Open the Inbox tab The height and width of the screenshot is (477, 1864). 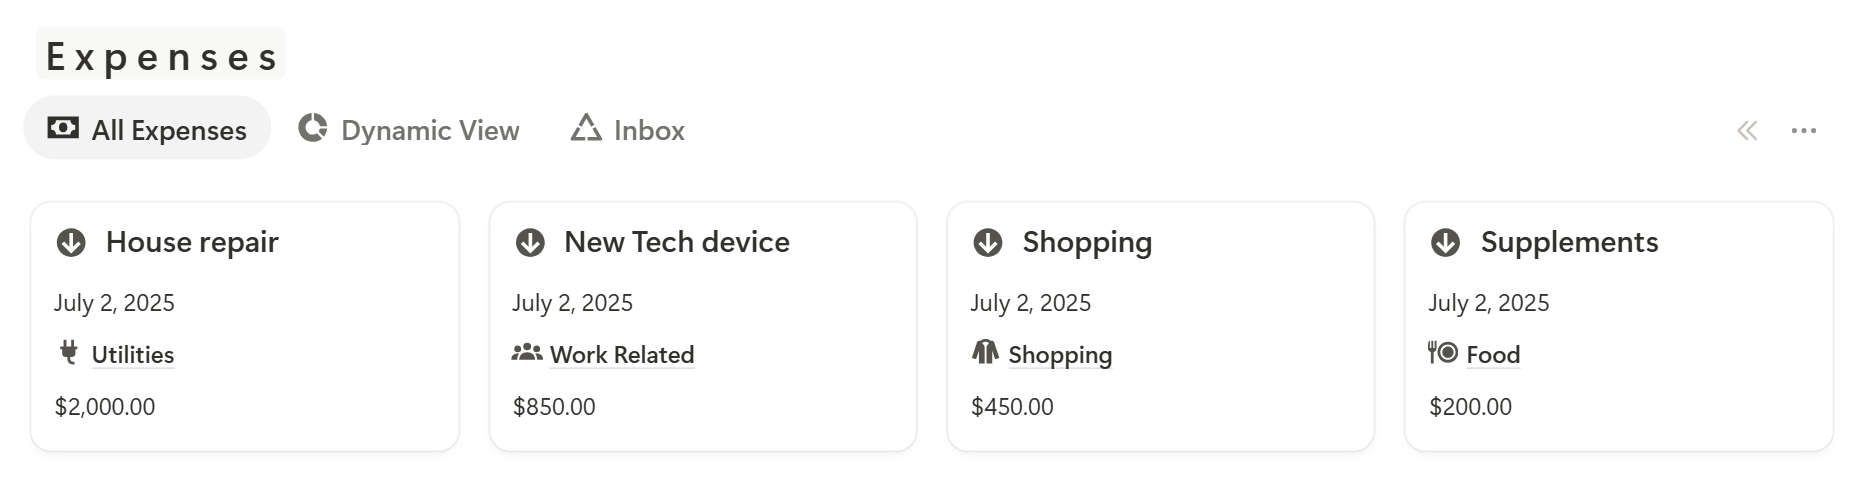point(628,129)
